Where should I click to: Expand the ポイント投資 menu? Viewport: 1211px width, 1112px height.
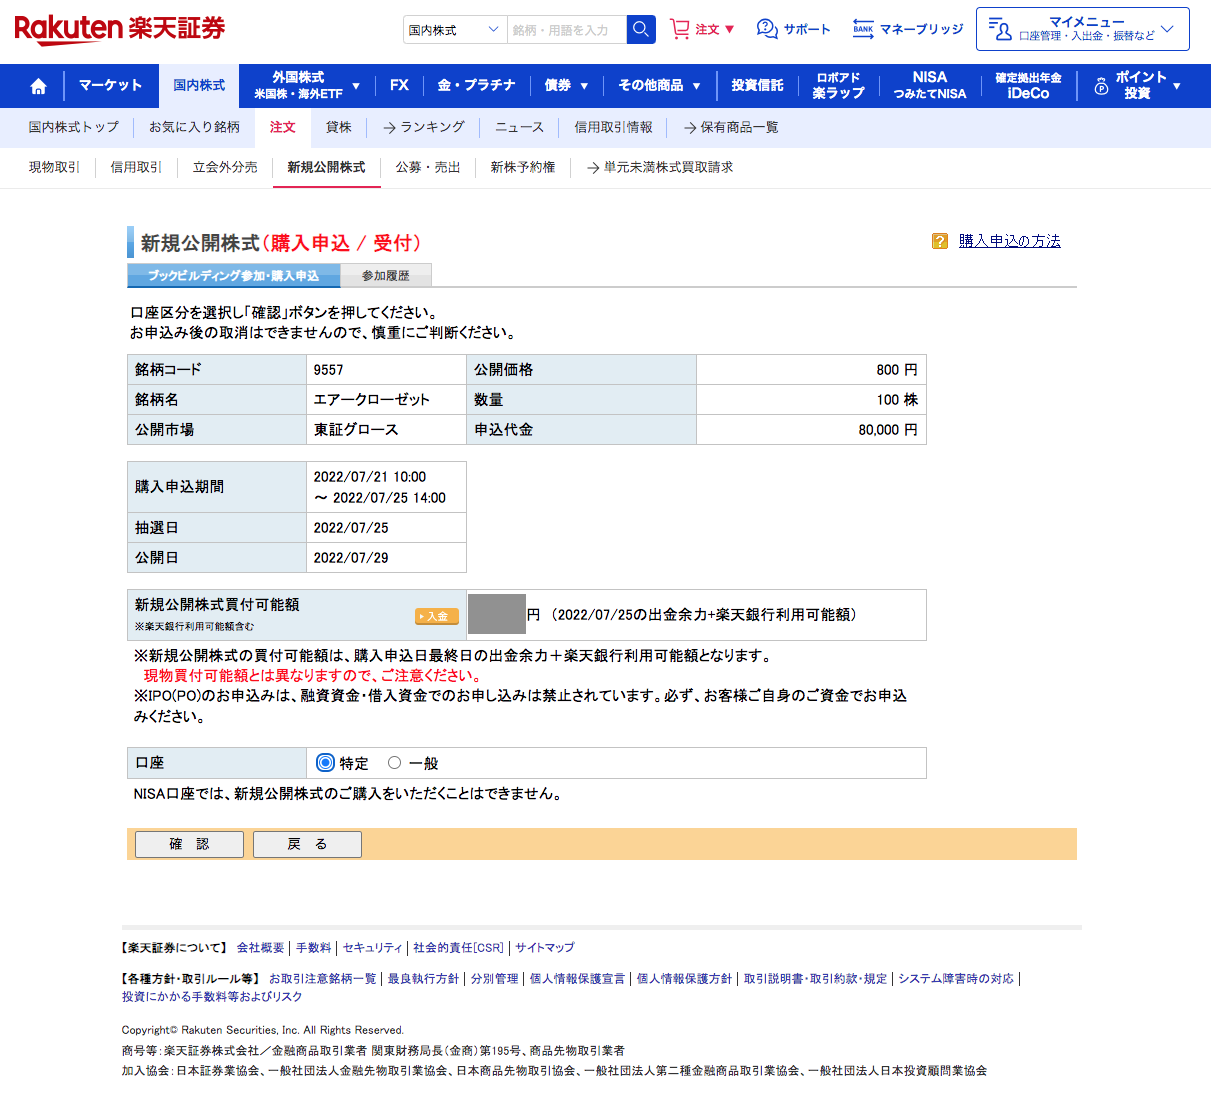click(1137, 86)
